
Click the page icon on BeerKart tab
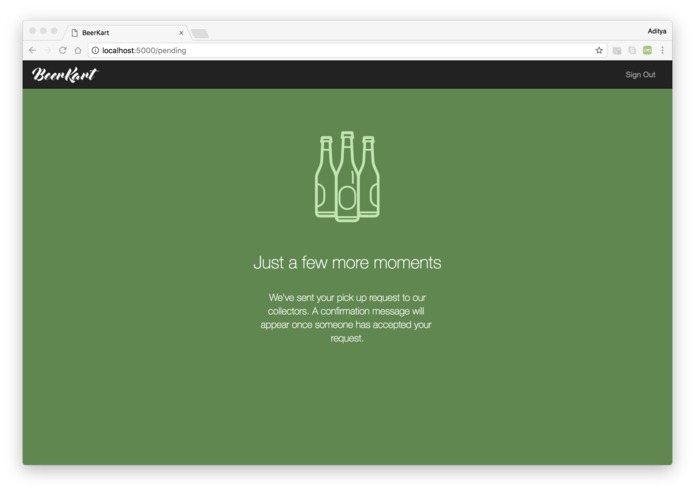[x=74, y=33]
